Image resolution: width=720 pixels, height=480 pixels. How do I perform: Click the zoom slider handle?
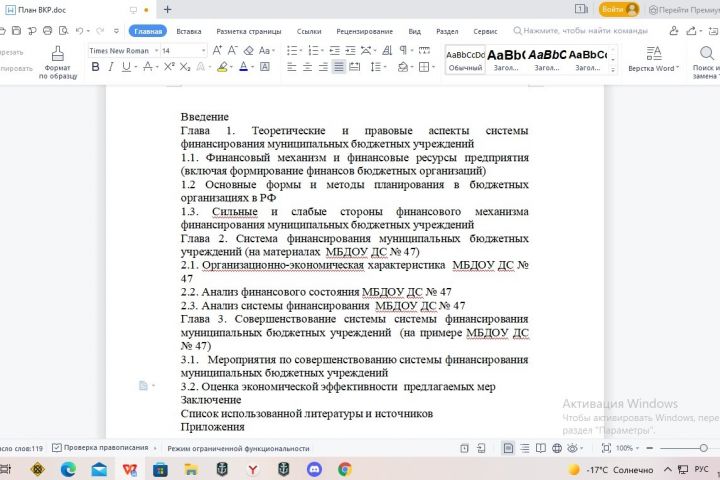(703, 448)
